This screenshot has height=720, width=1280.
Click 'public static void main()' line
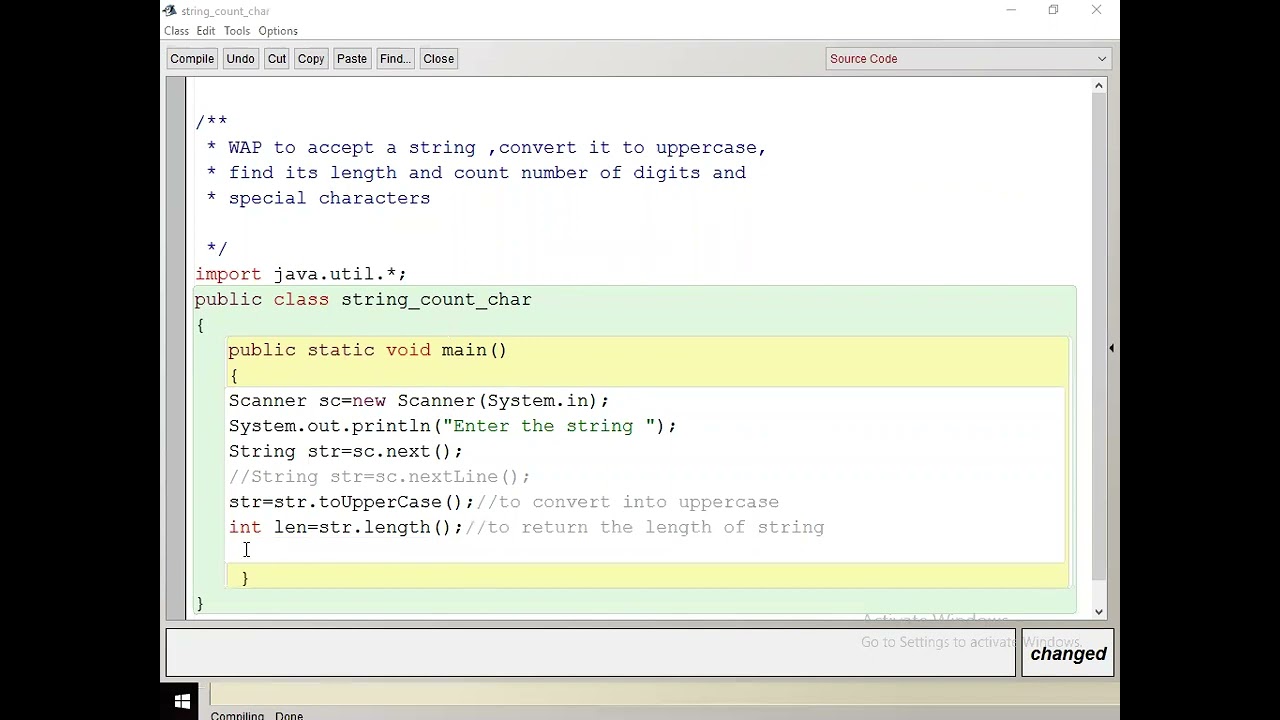[367, 350]
